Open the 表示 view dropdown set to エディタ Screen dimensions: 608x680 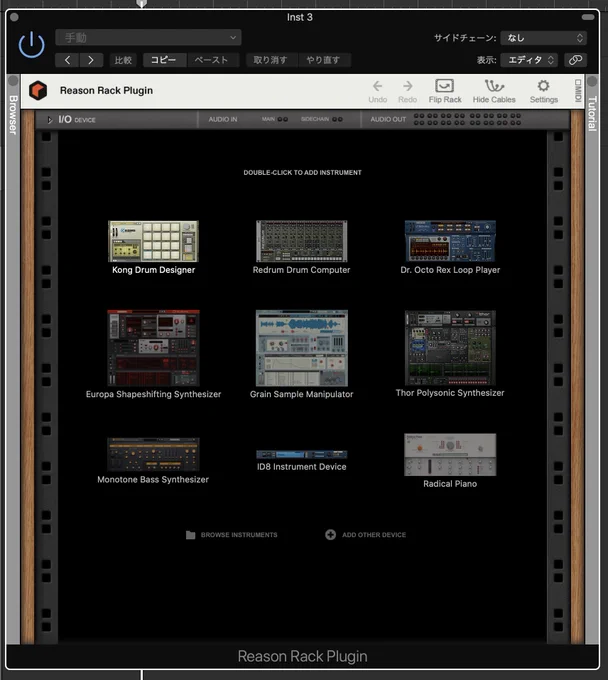529,60
